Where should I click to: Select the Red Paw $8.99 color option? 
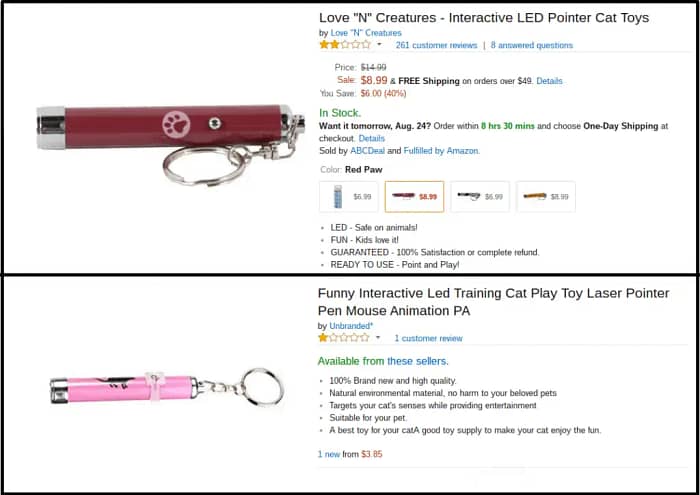(x=414, y=197)
